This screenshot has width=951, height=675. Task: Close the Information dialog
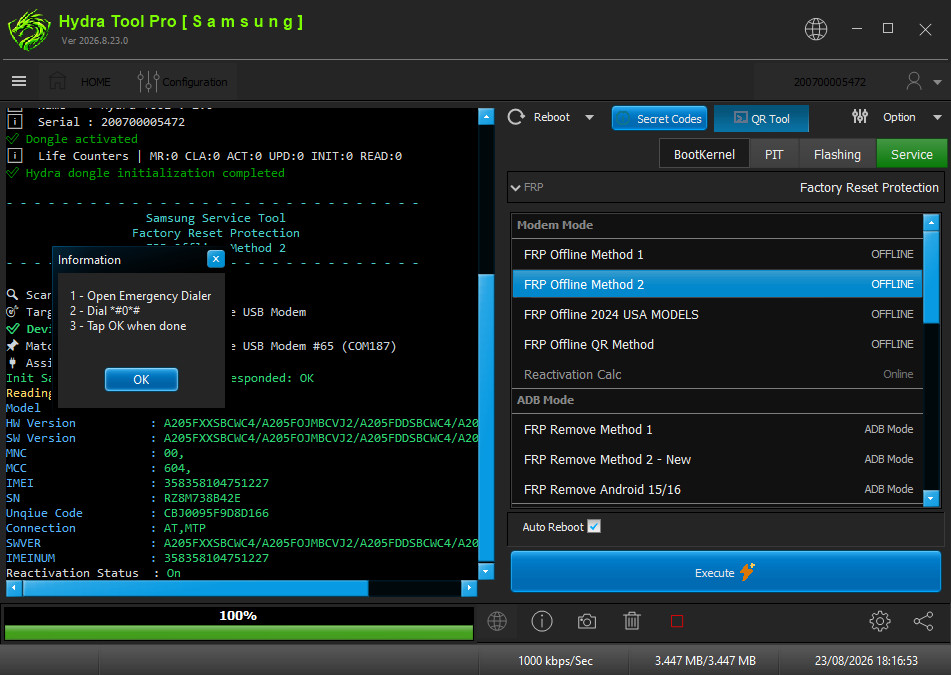coord(215,259)
